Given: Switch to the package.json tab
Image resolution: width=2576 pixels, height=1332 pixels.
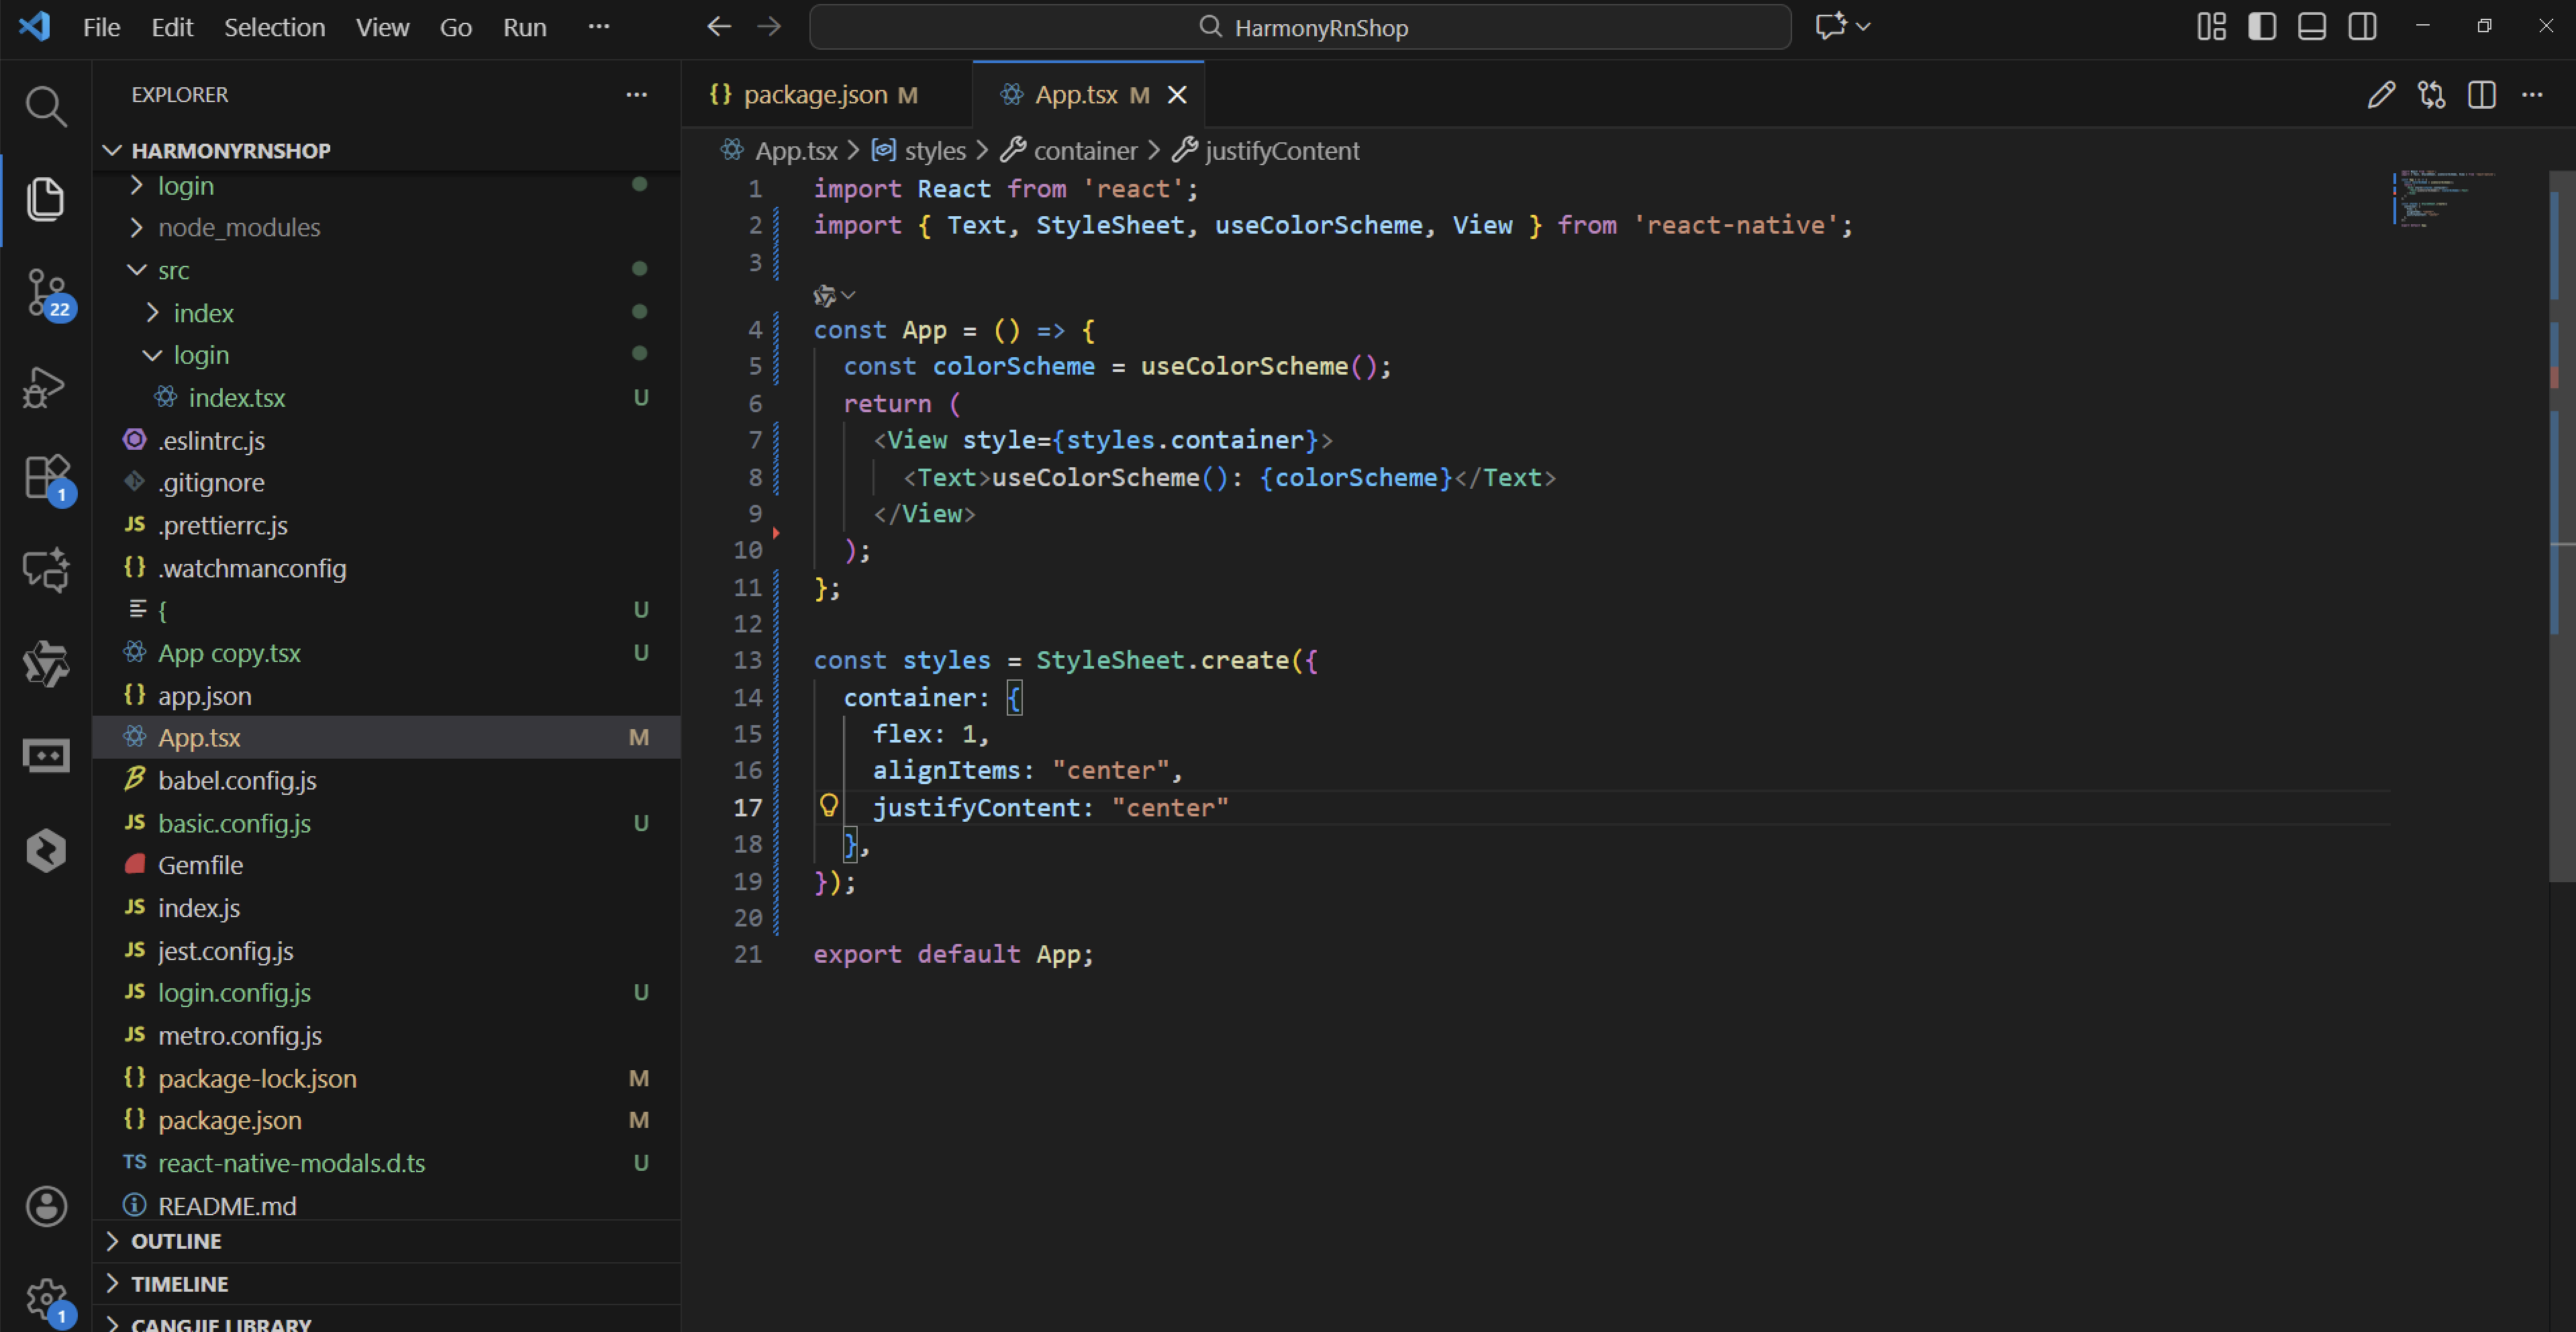Looking at the screenshot, I should pyautogui.click(x=815, y=95).
